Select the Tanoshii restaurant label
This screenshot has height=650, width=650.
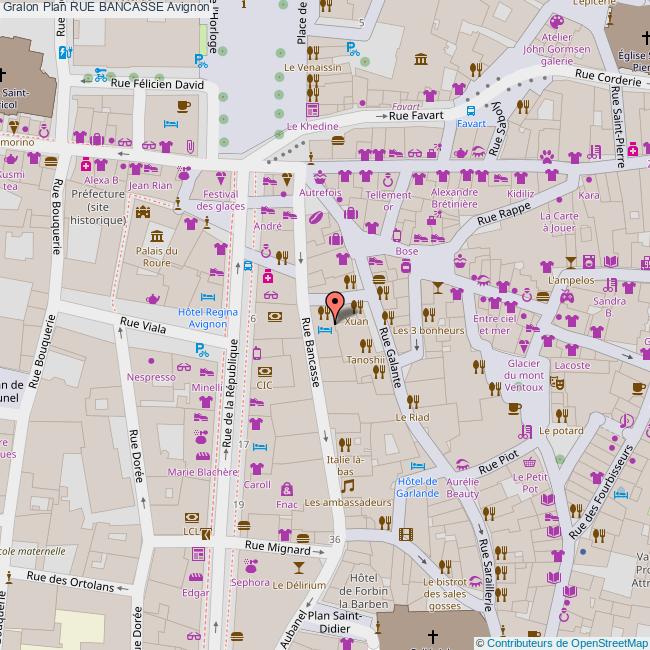[x=366, y=360]
